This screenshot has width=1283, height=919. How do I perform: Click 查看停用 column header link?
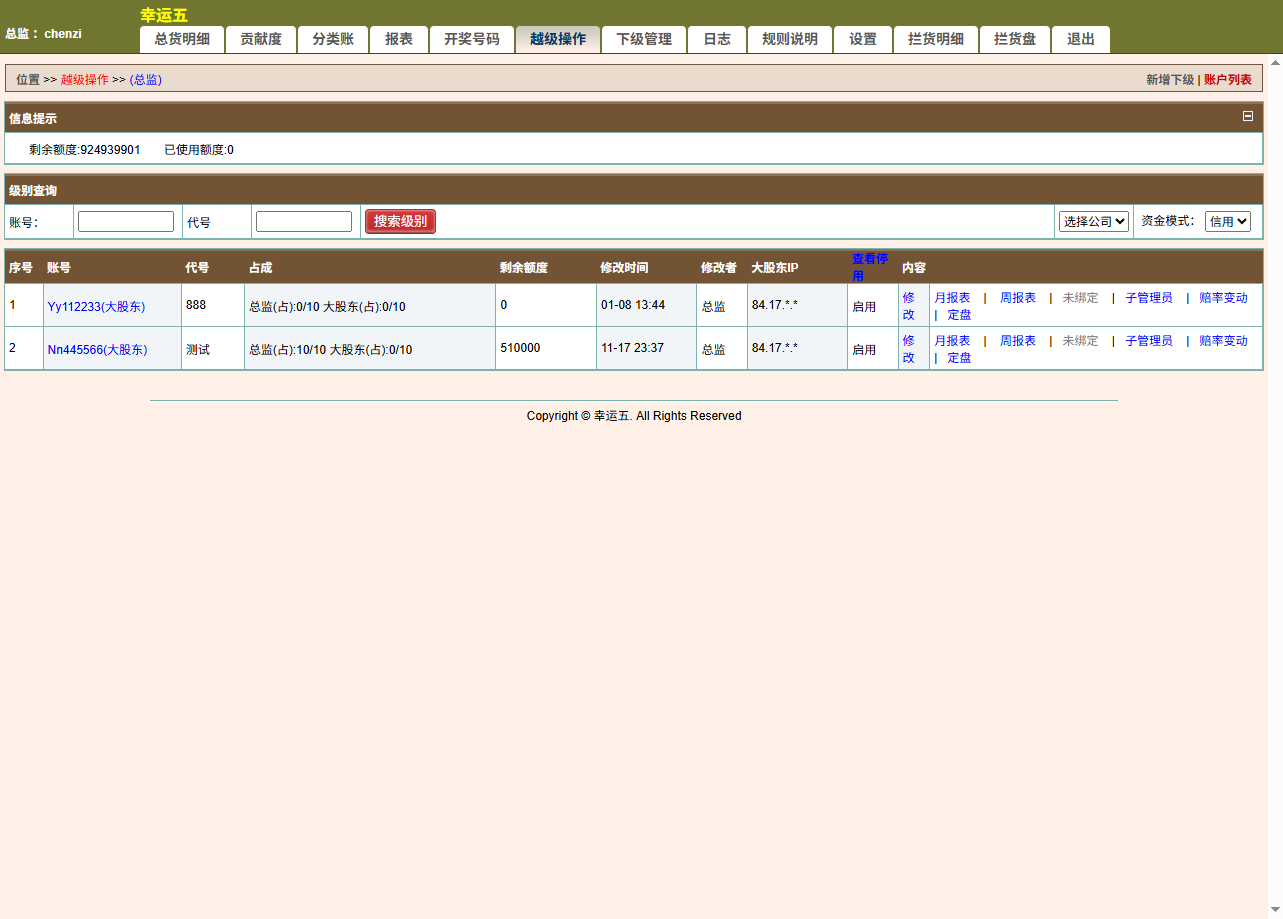(869, 266)
